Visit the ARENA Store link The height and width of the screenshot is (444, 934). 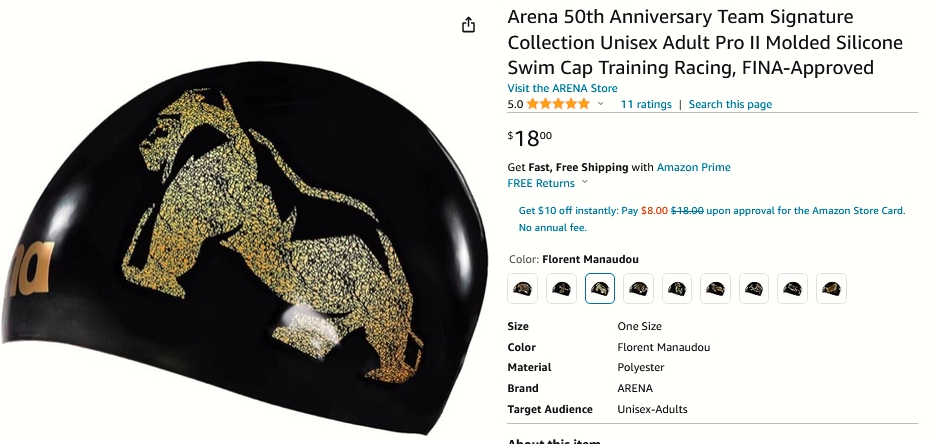(x=562, y=88)
